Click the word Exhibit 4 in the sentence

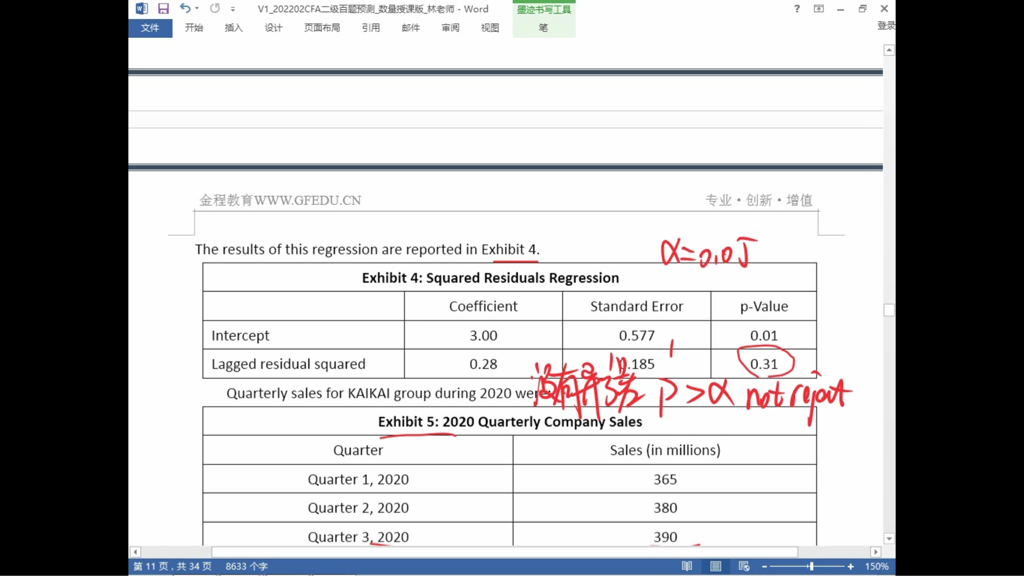point(509,249)
